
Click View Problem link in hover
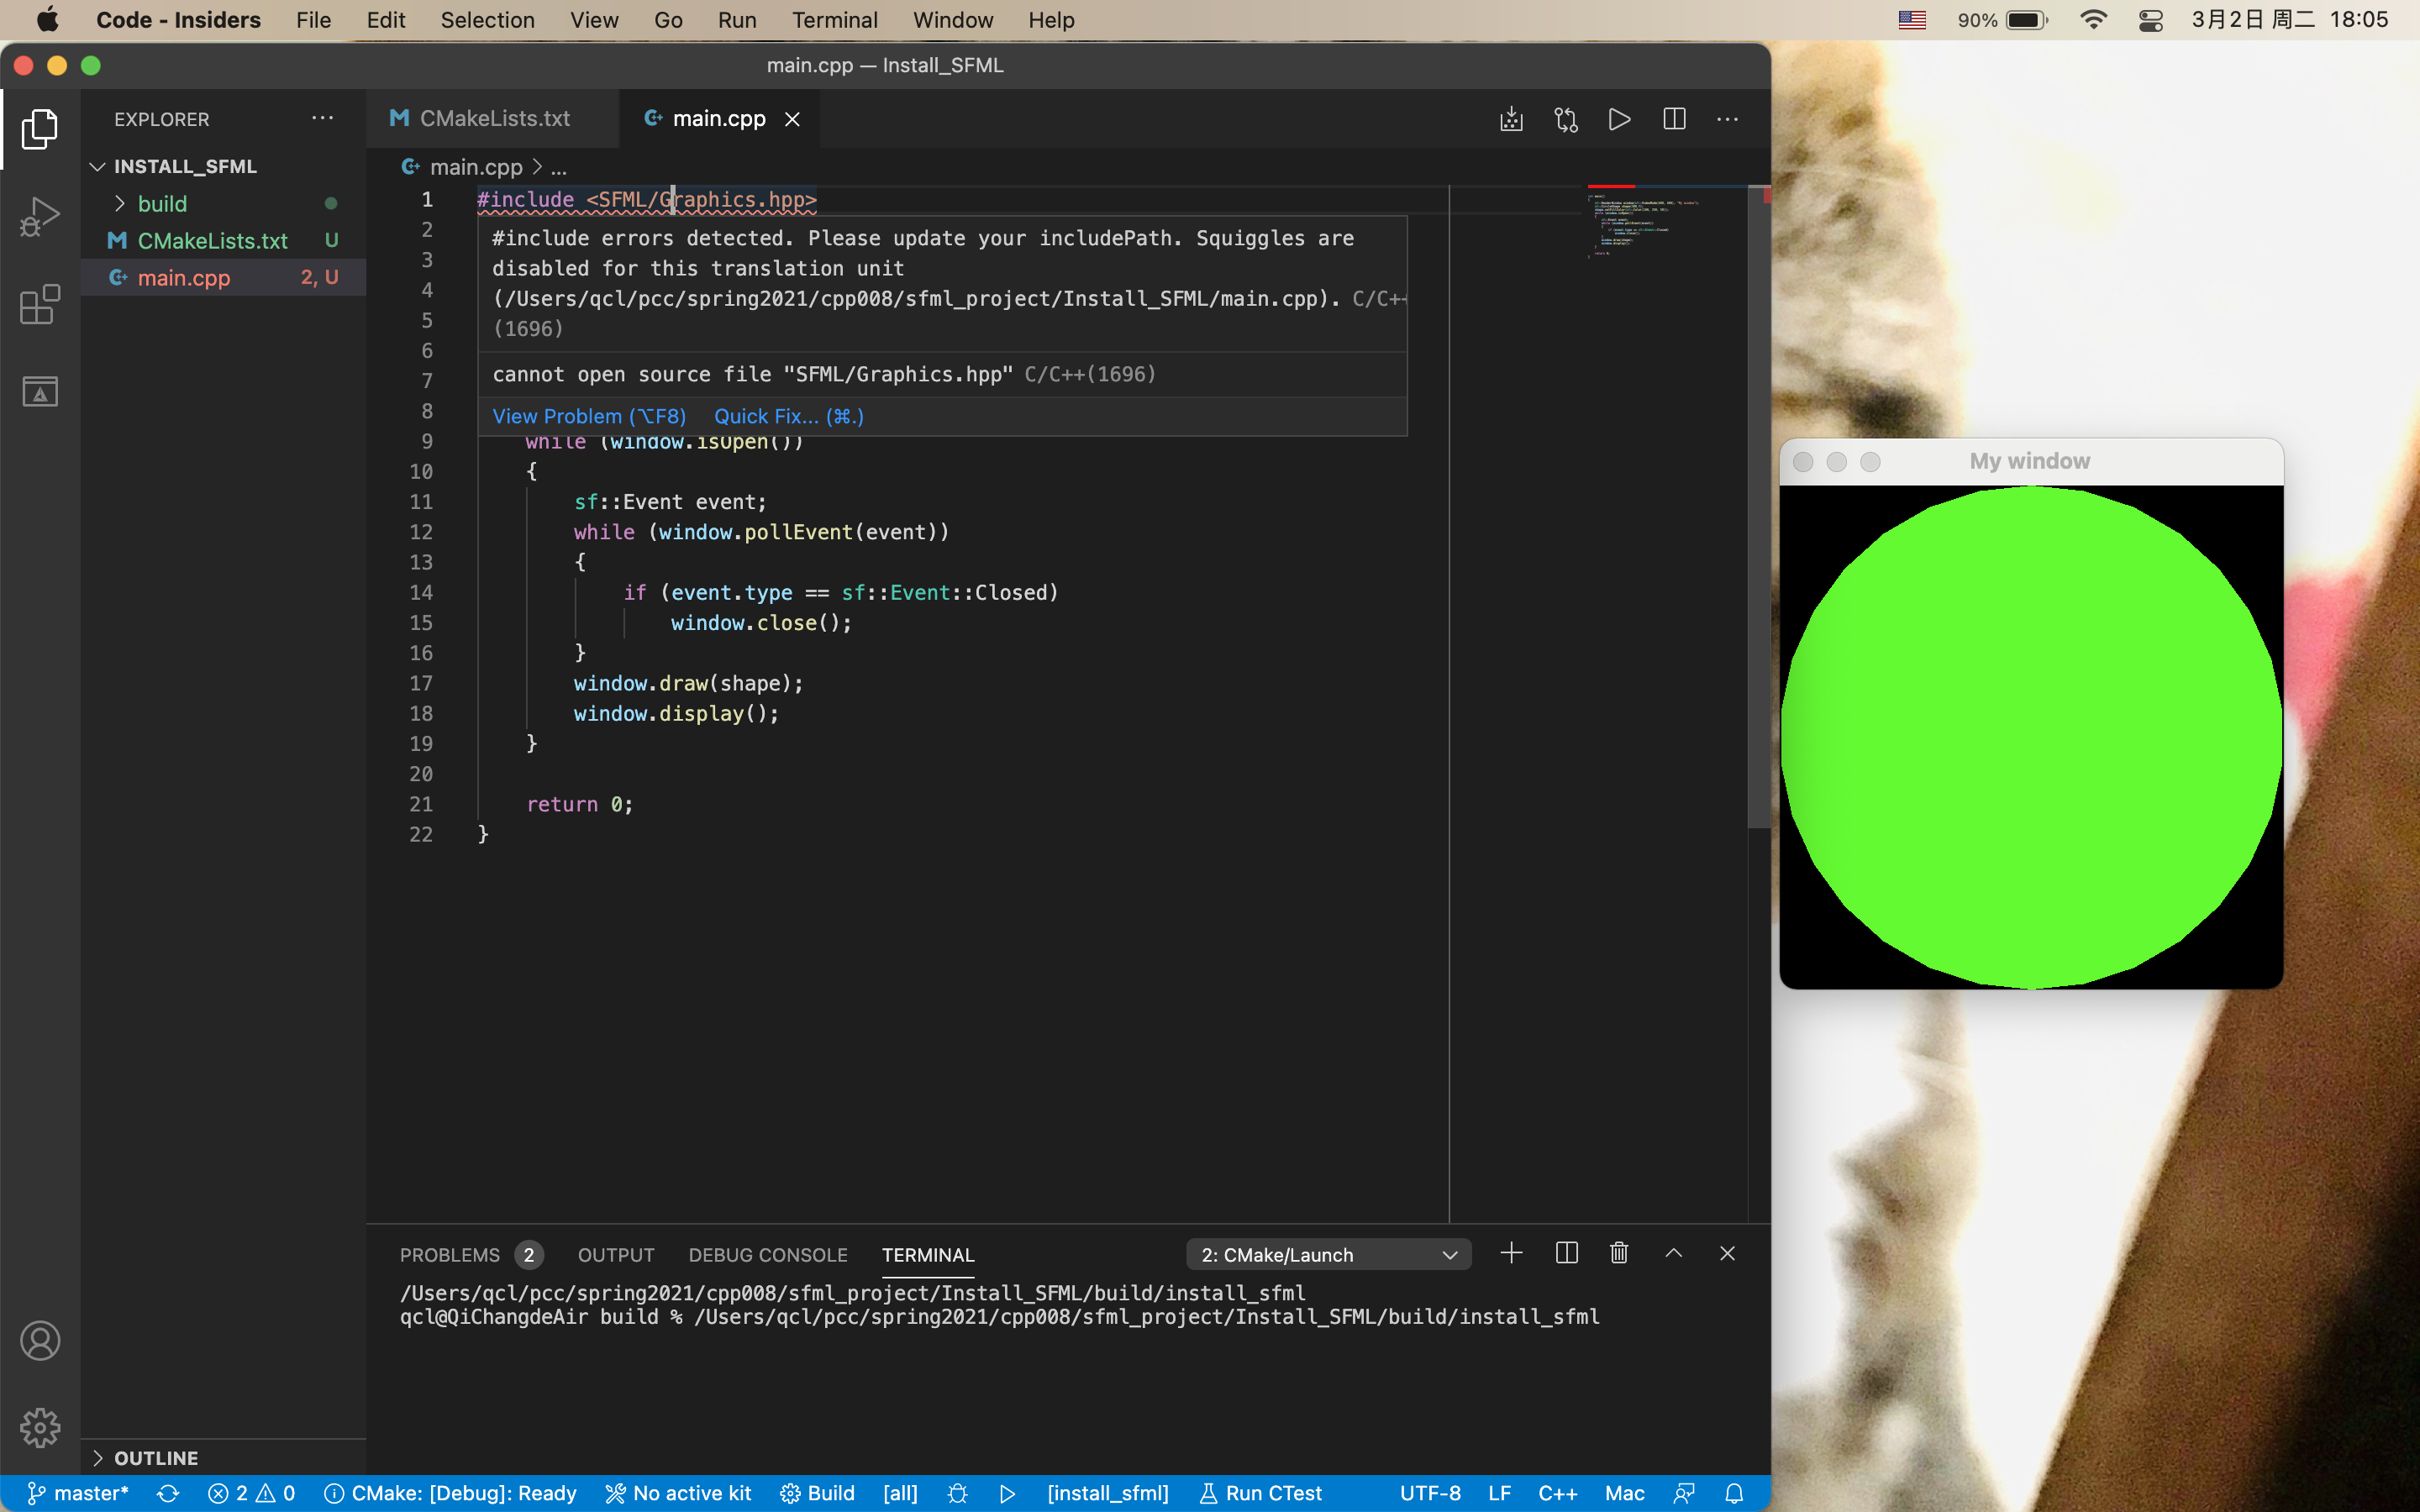point(589,416)
